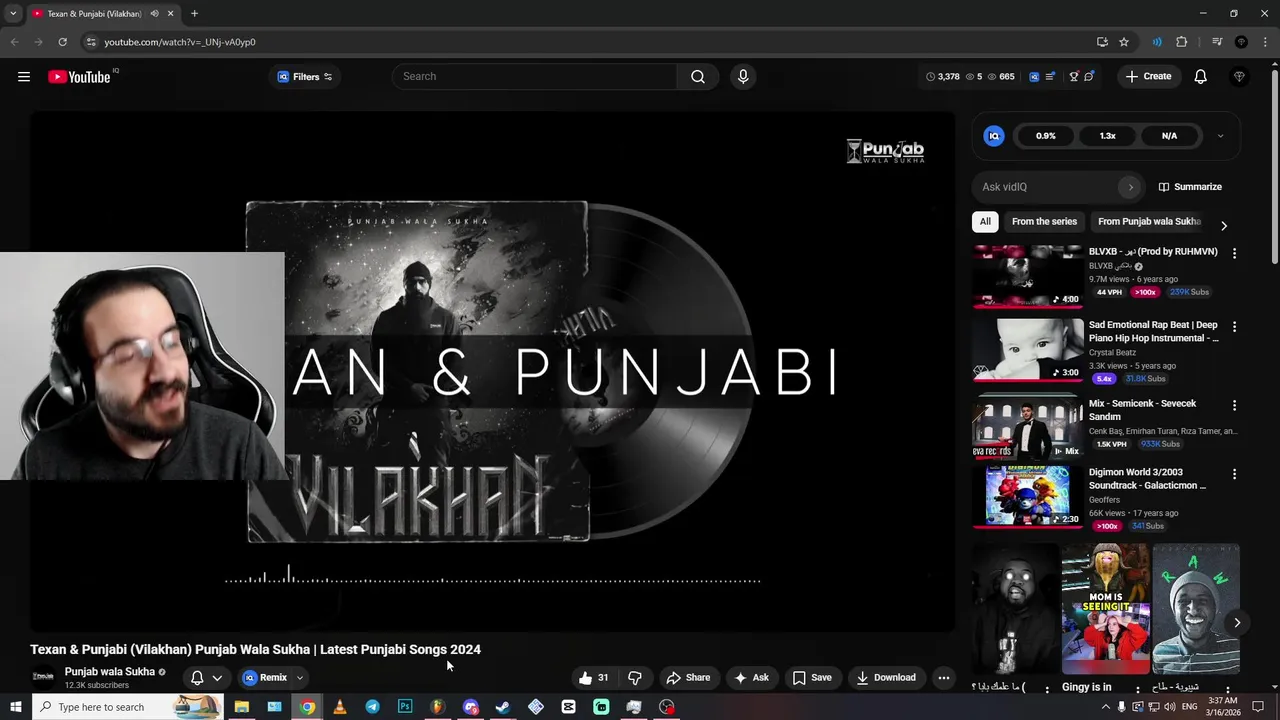1280x720 pixels.
Task: Click the Download button
Action: 886,678
